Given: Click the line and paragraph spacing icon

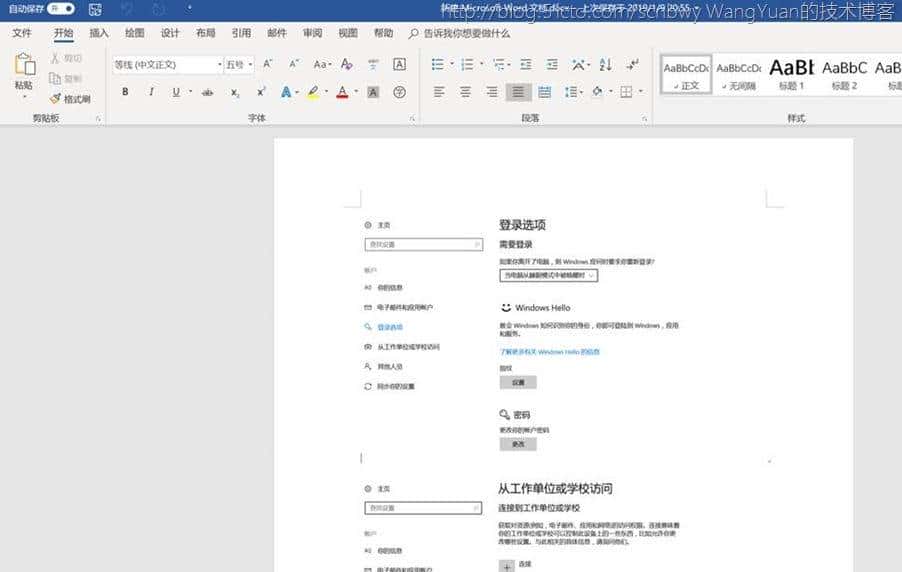Looking at the screenshot, I should point(571,91).
